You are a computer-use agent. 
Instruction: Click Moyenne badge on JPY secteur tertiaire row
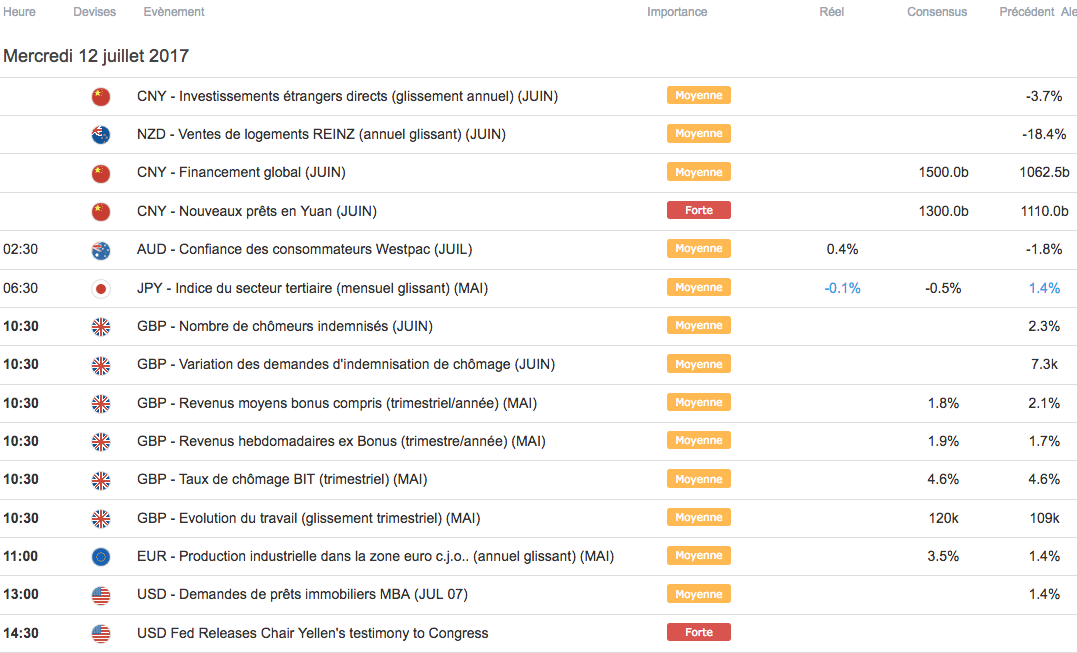699,287
